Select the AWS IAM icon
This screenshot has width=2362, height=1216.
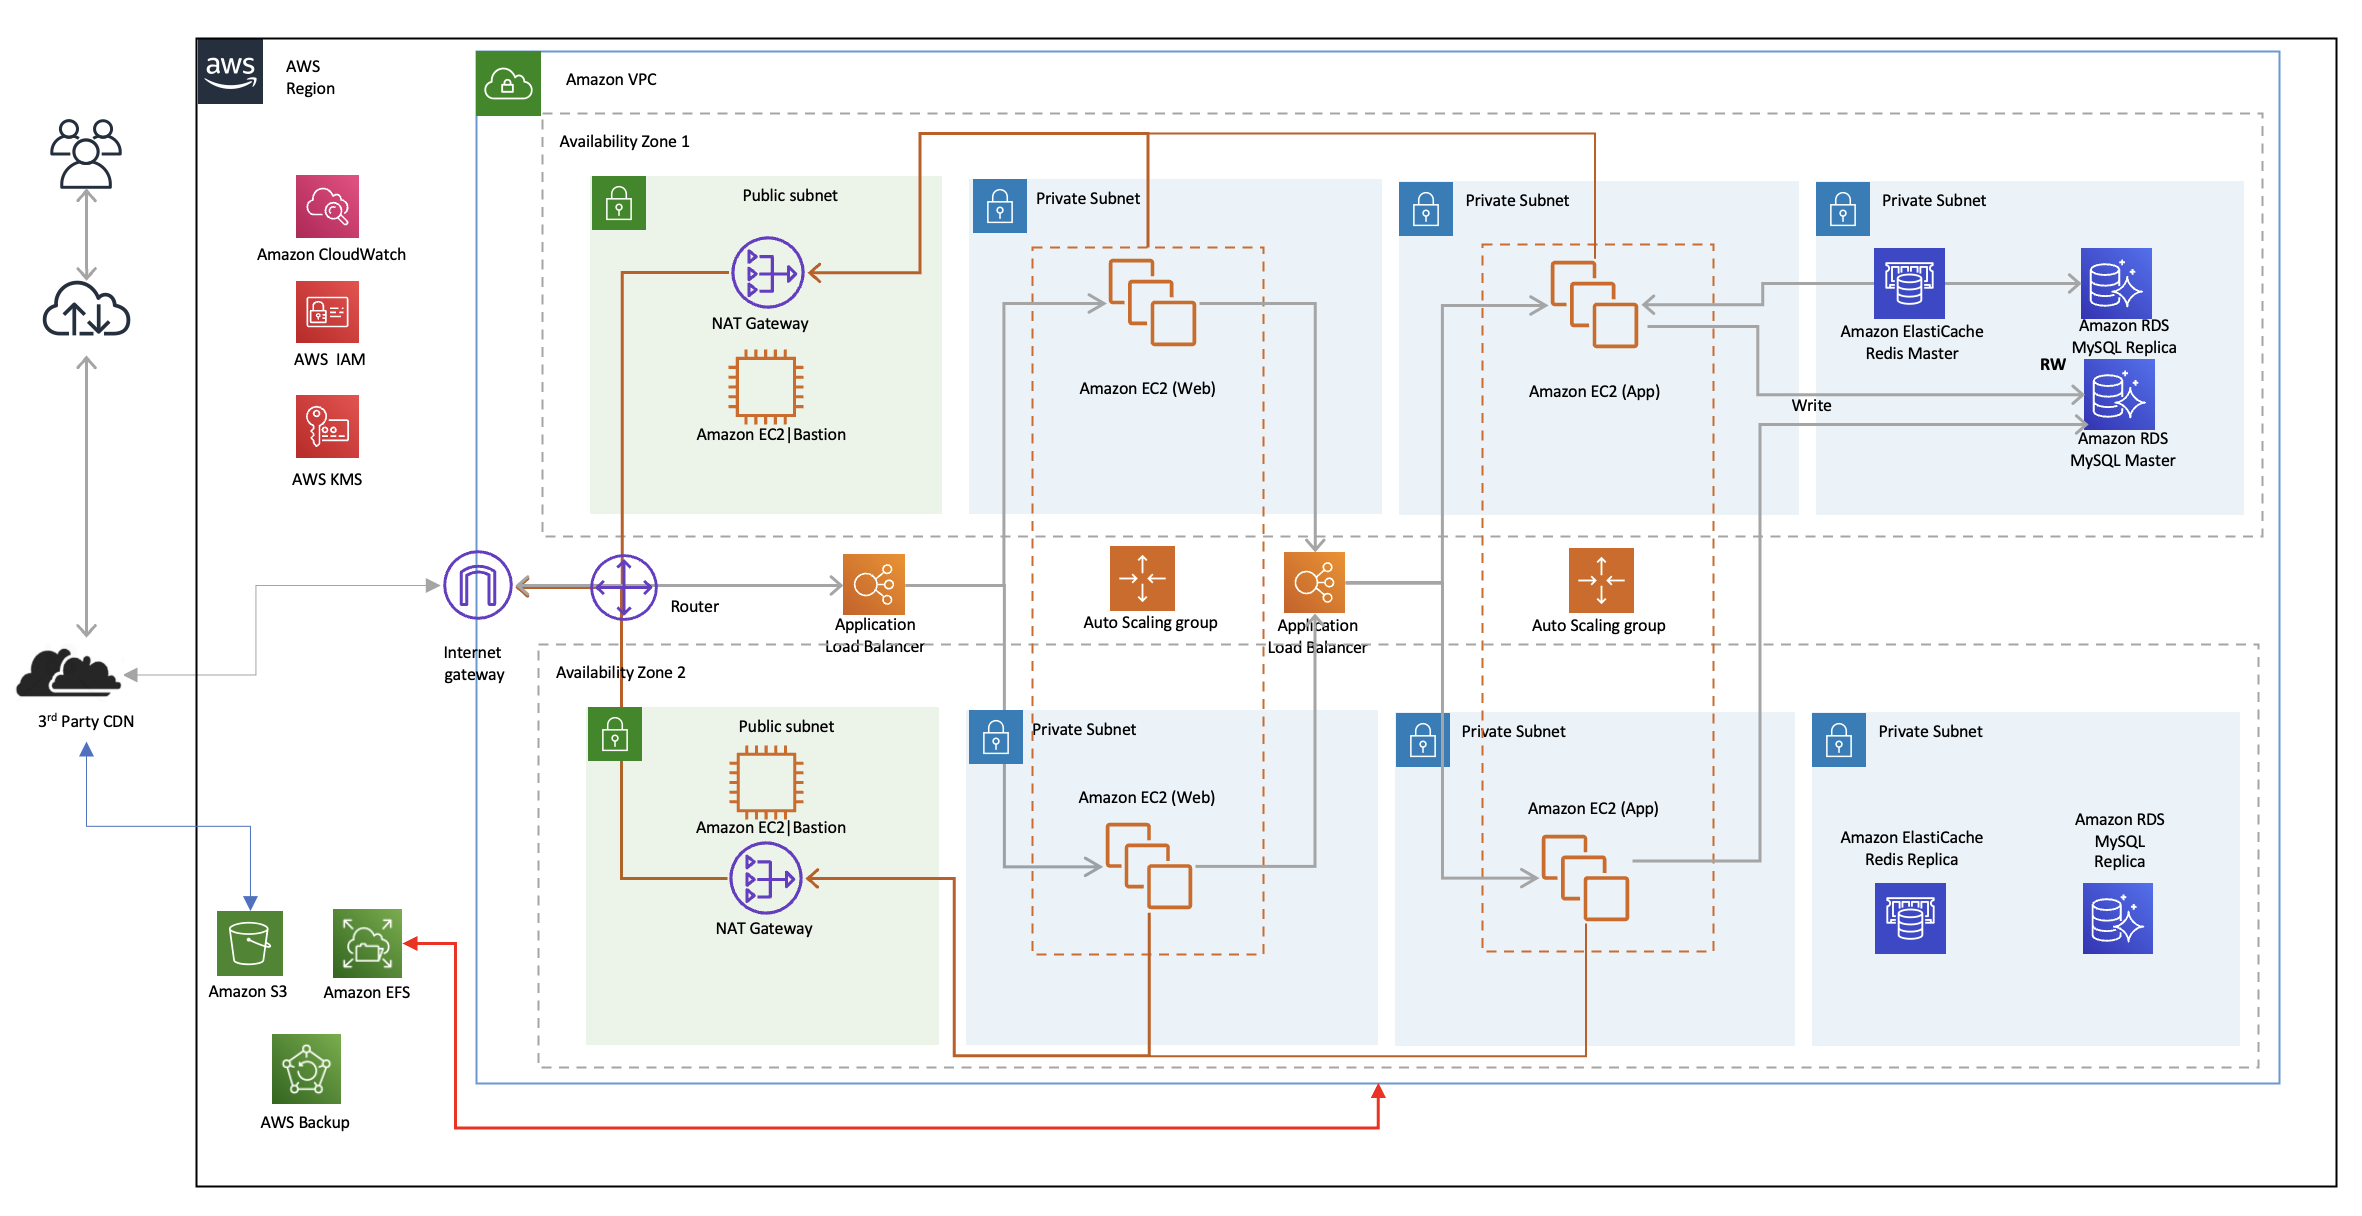pos(327,312)
